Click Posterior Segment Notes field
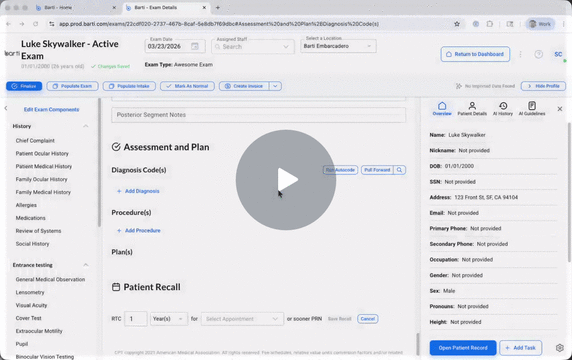The image size is (572, 360). [x=258, y=115]
